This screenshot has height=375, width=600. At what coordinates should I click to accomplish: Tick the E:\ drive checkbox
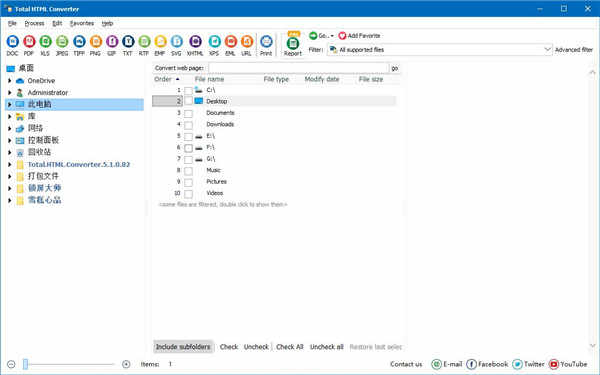pyautogui.click(x=188, y=137)
